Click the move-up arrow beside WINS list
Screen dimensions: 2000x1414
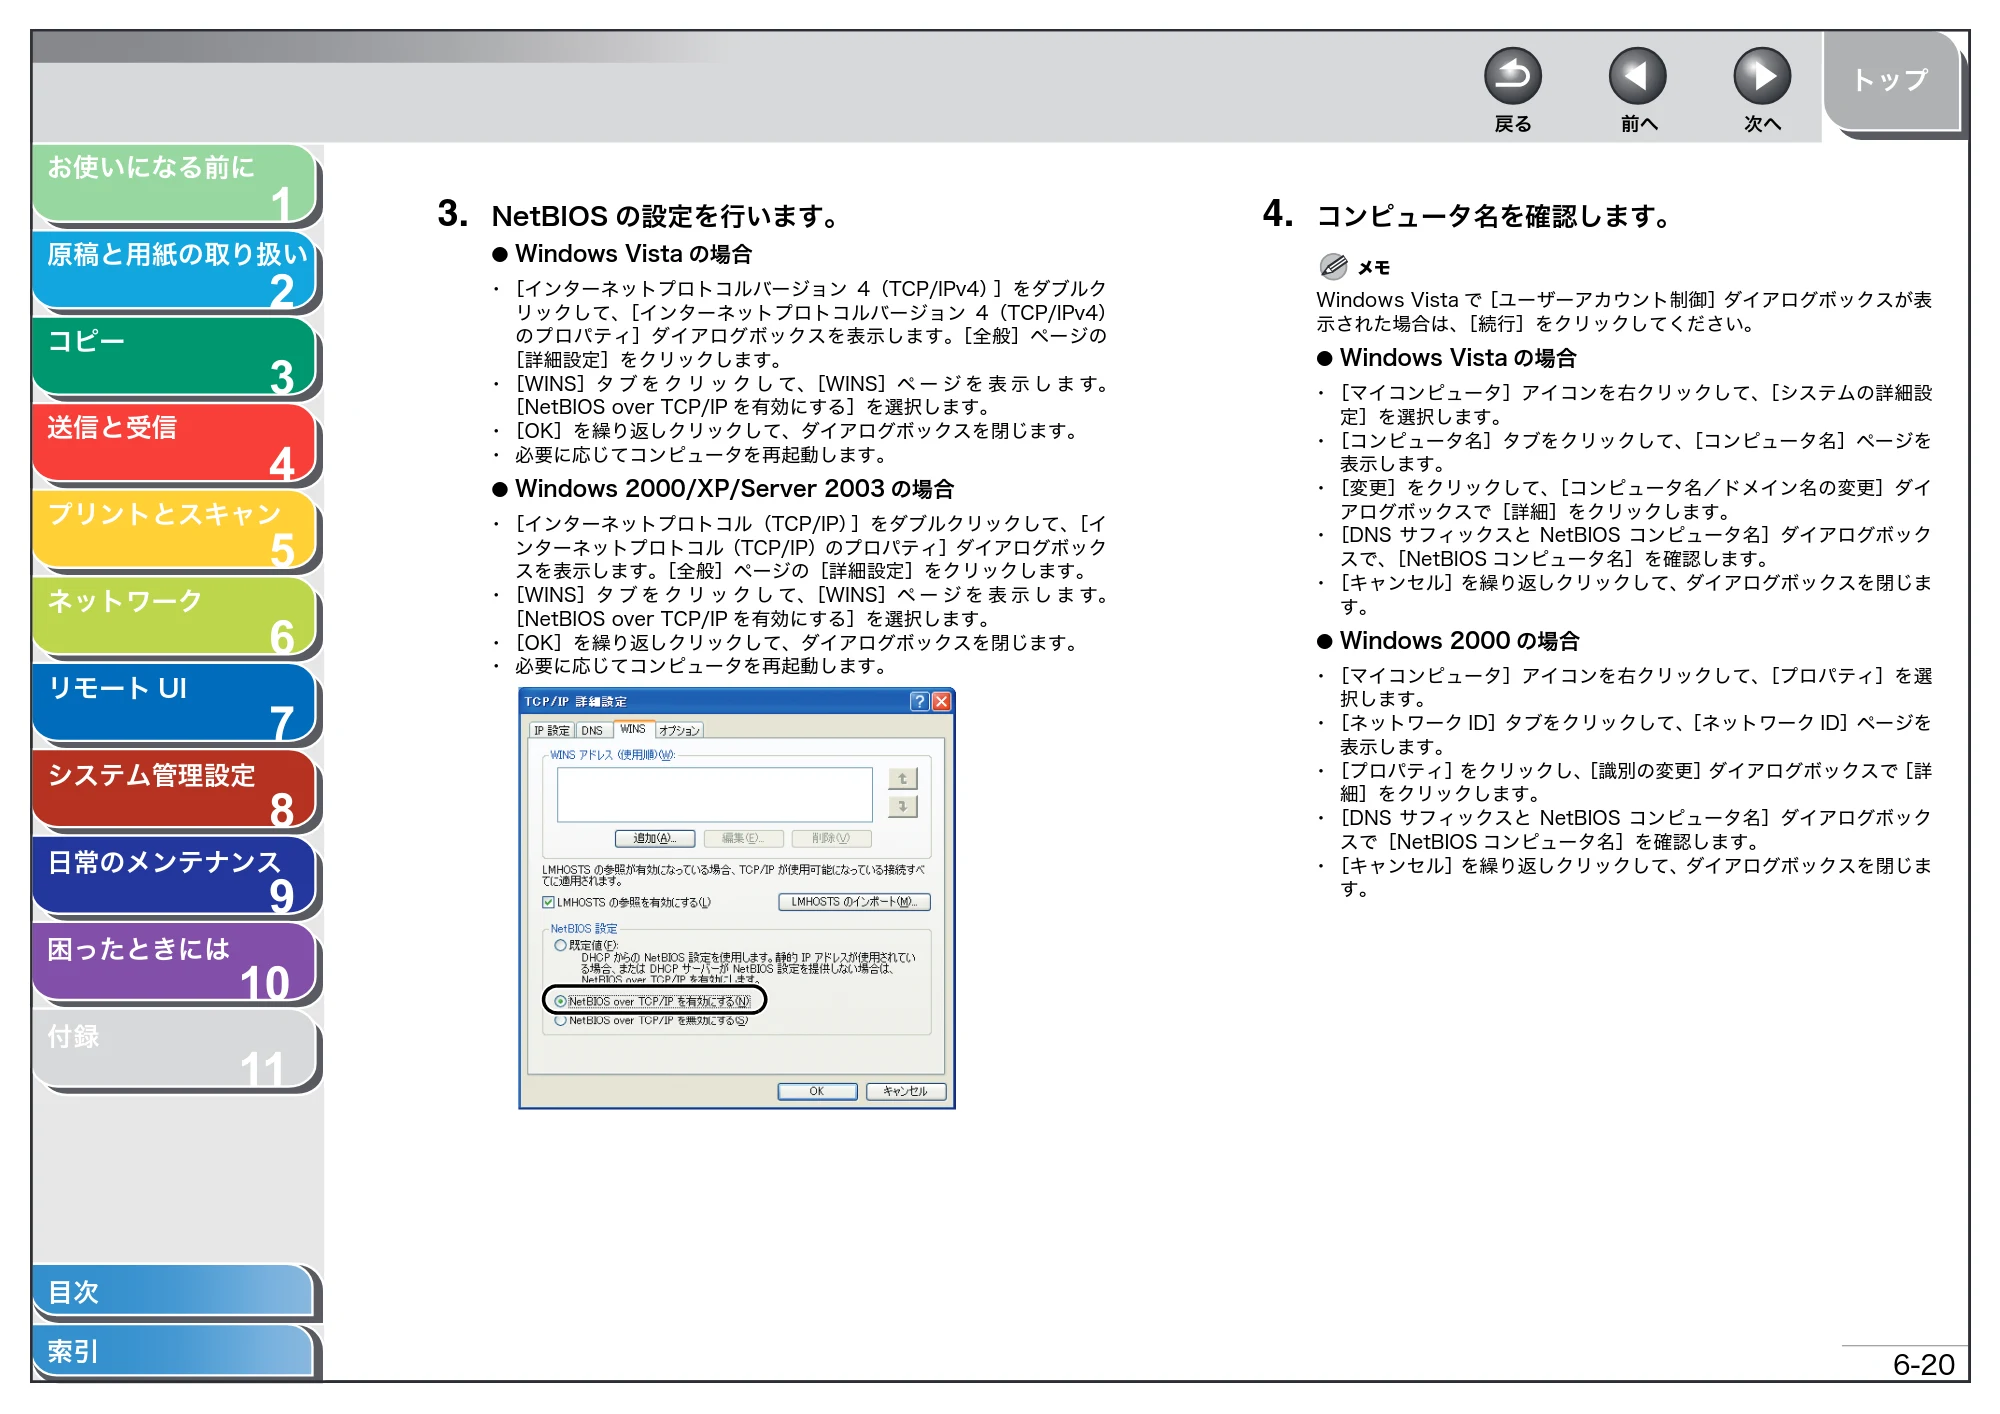click(902, 778)
